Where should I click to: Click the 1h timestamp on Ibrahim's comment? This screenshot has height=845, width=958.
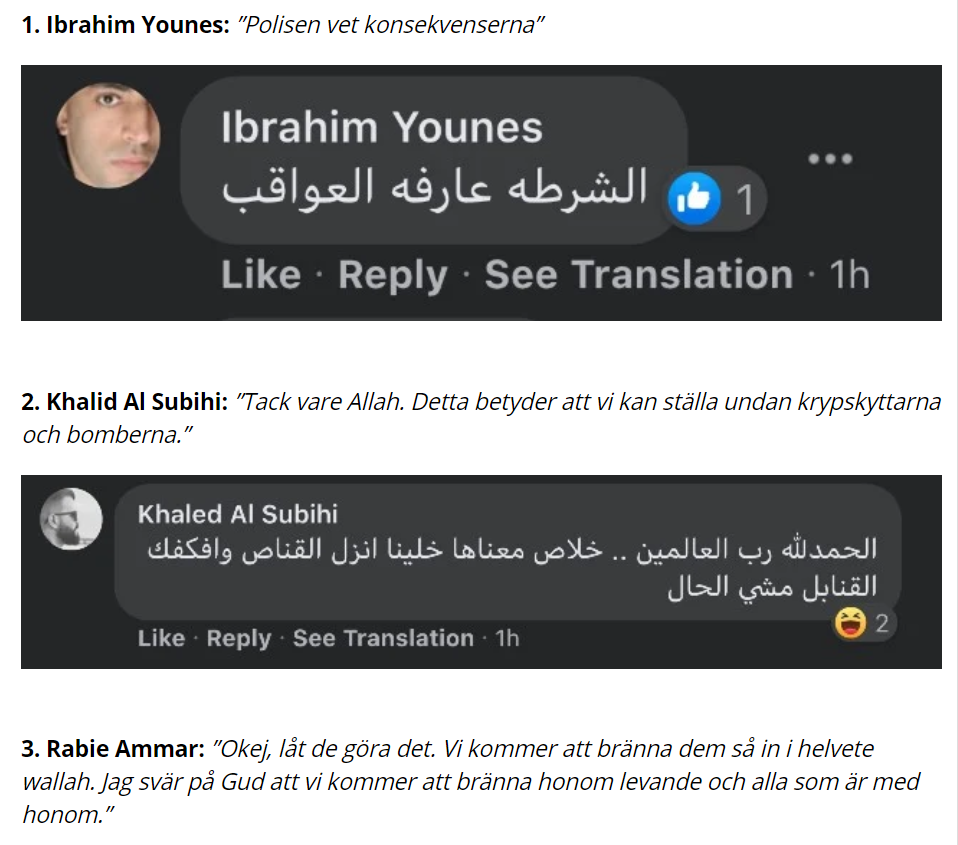pyautogui.click(x=850, y=275)
